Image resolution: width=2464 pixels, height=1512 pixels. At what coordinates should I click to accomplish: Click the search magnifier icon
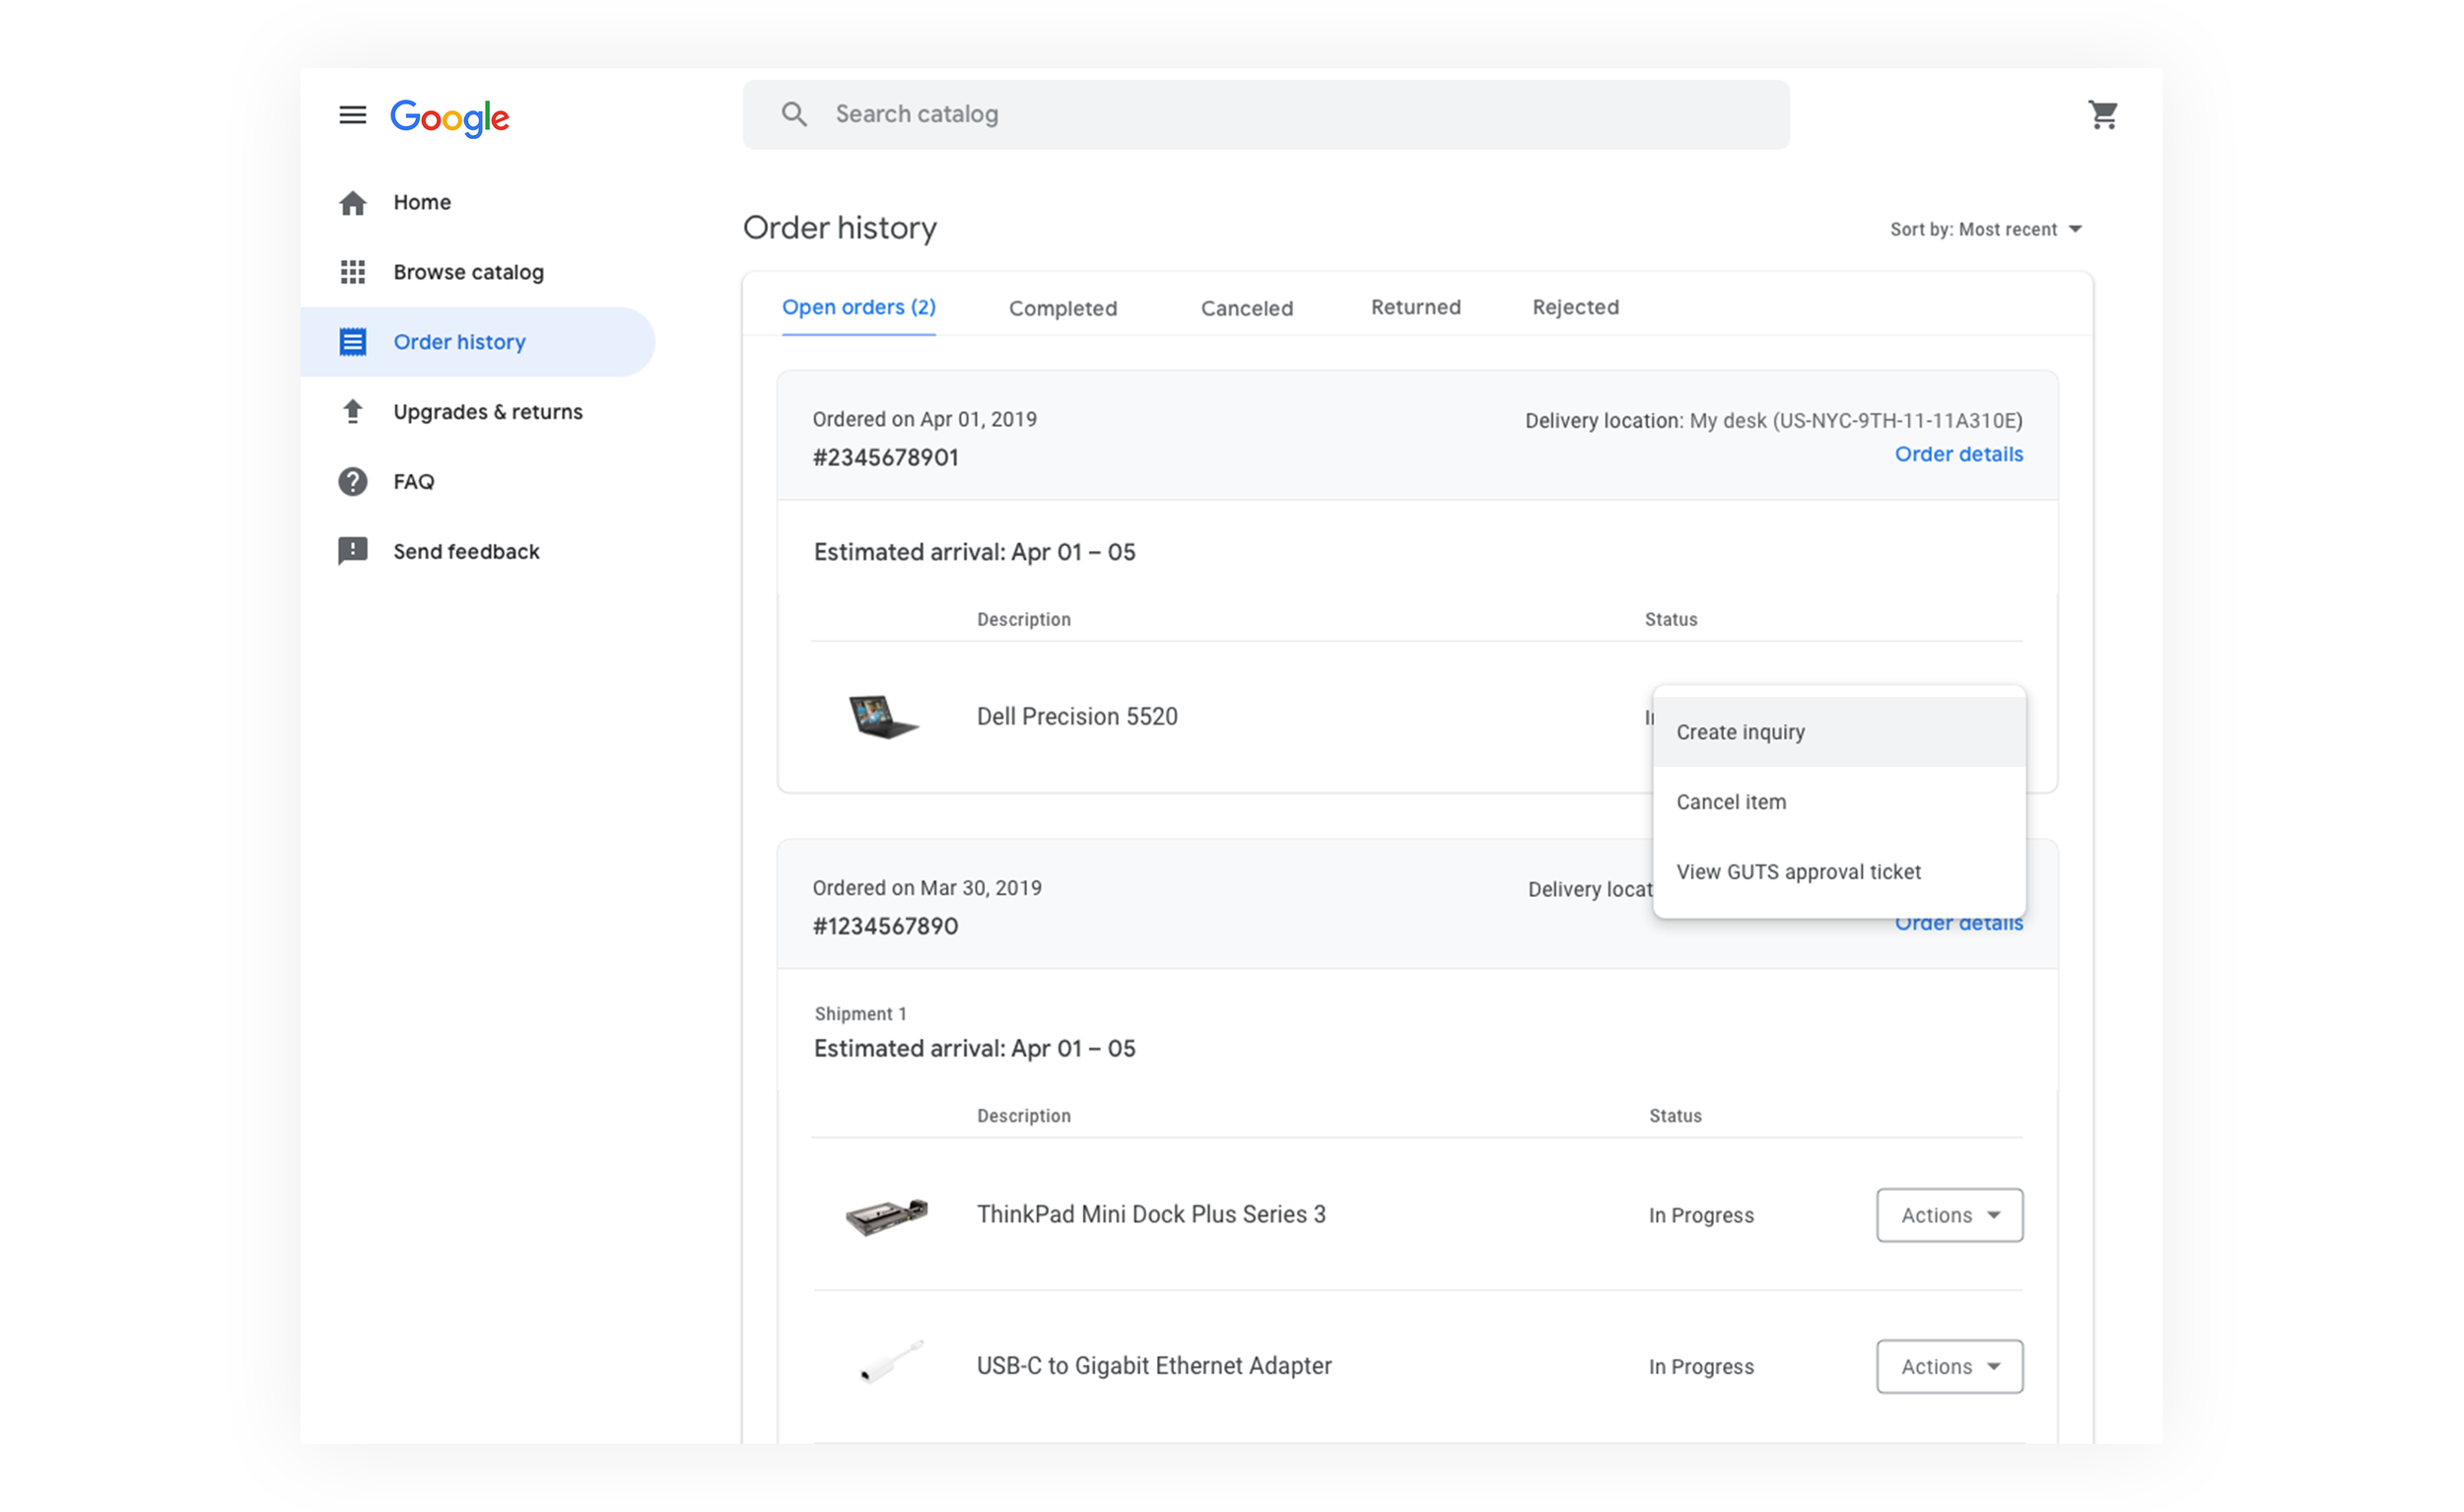coord(794,114)
